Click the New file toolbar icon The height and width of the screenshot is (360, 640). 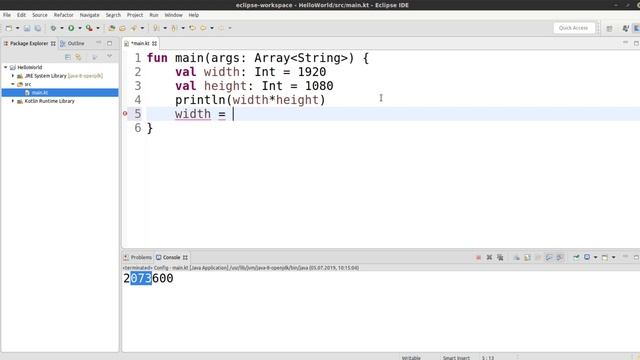click(x=9, y=28)
